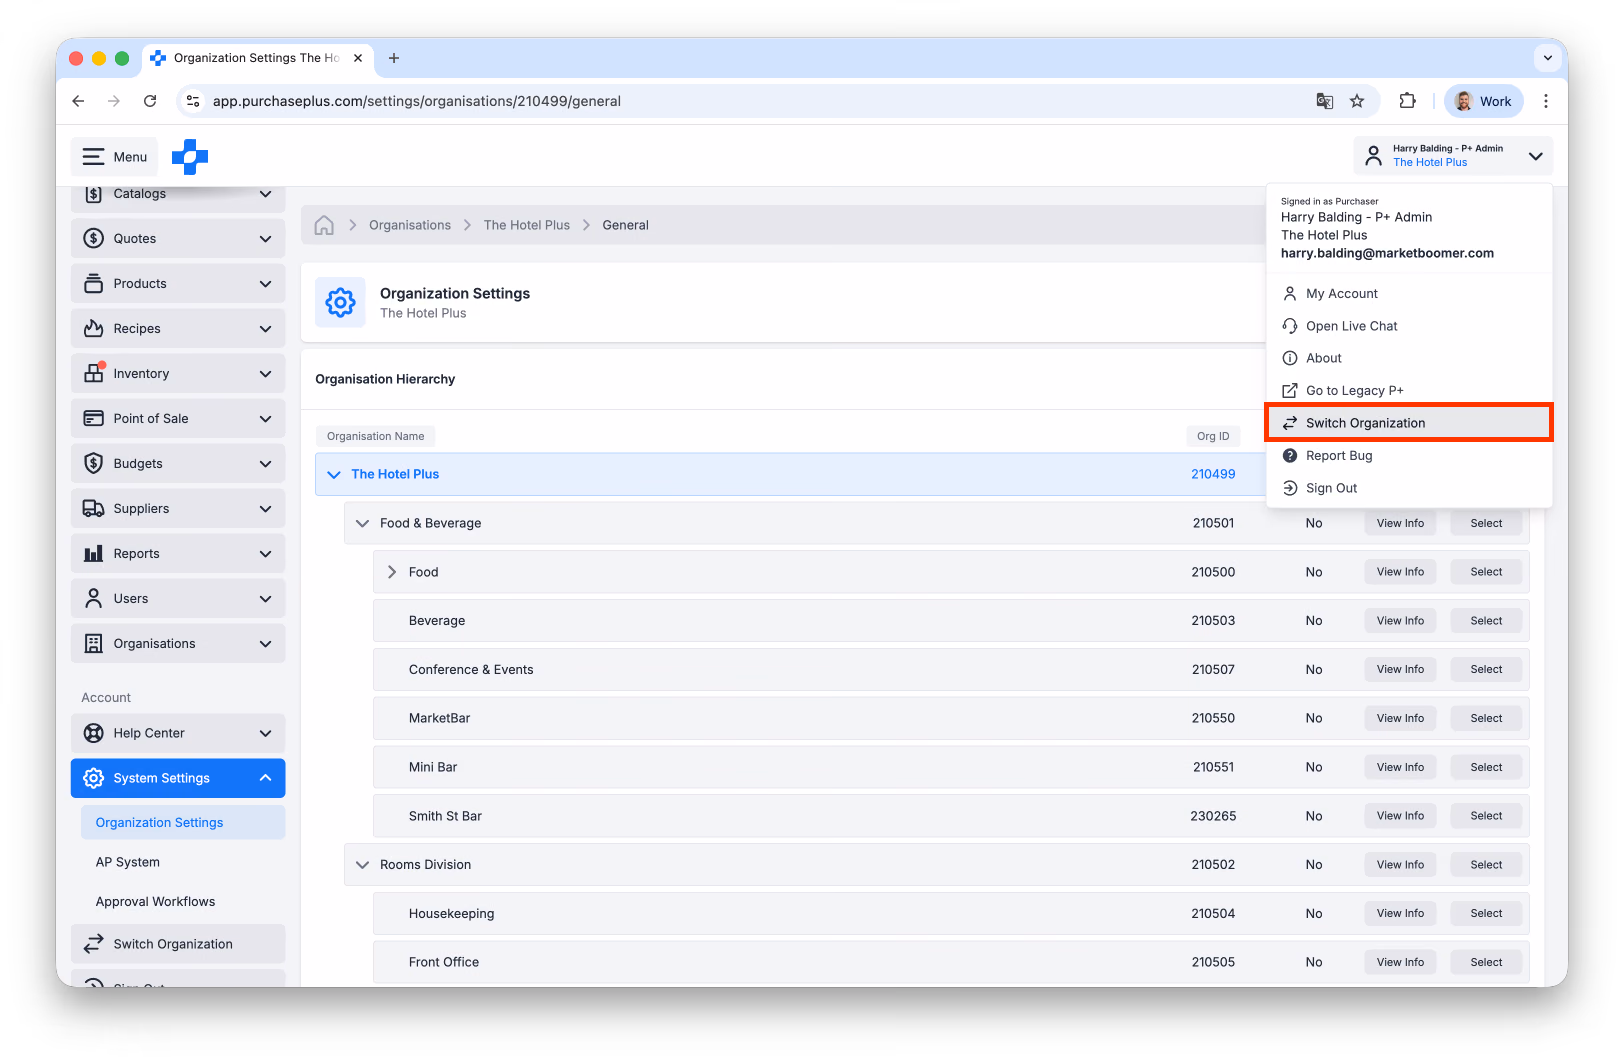The height and width of the screenshot is (1061, 1624).
Task: Expand the Quotes menu chevron
Action: pos(265,239)
